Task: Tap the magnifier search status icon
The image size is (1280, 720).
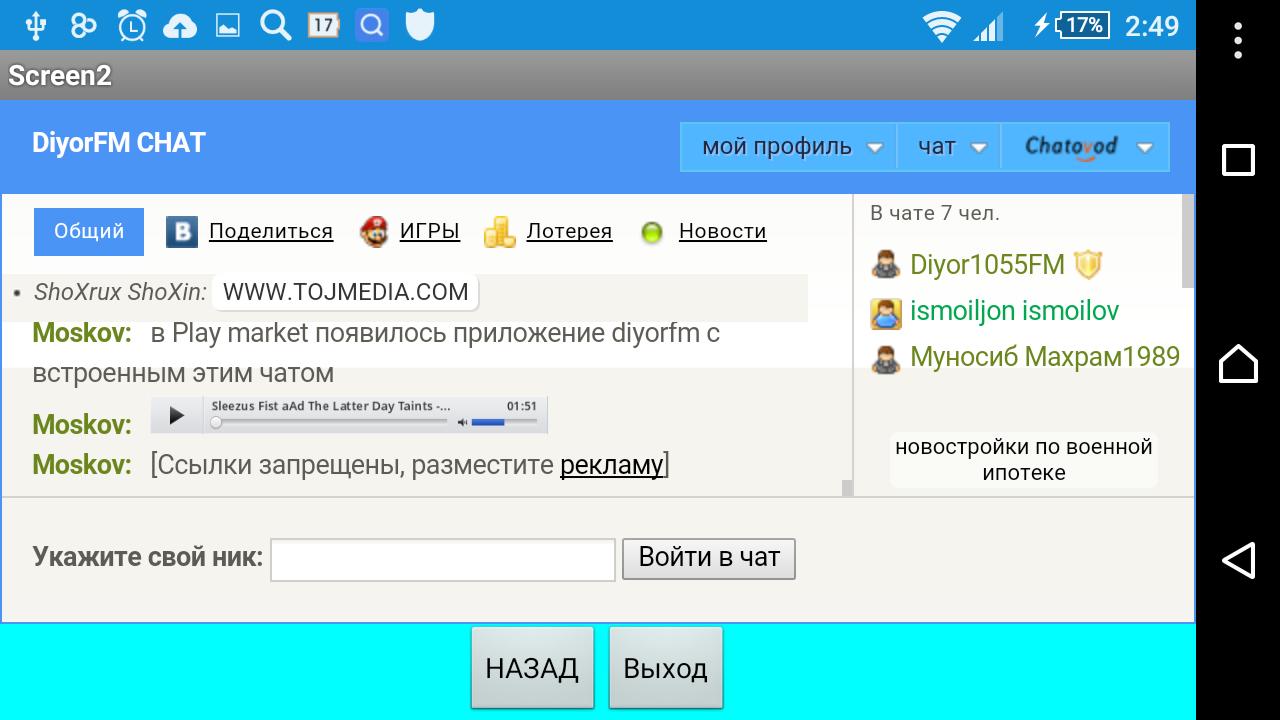Action: [275, 25]
